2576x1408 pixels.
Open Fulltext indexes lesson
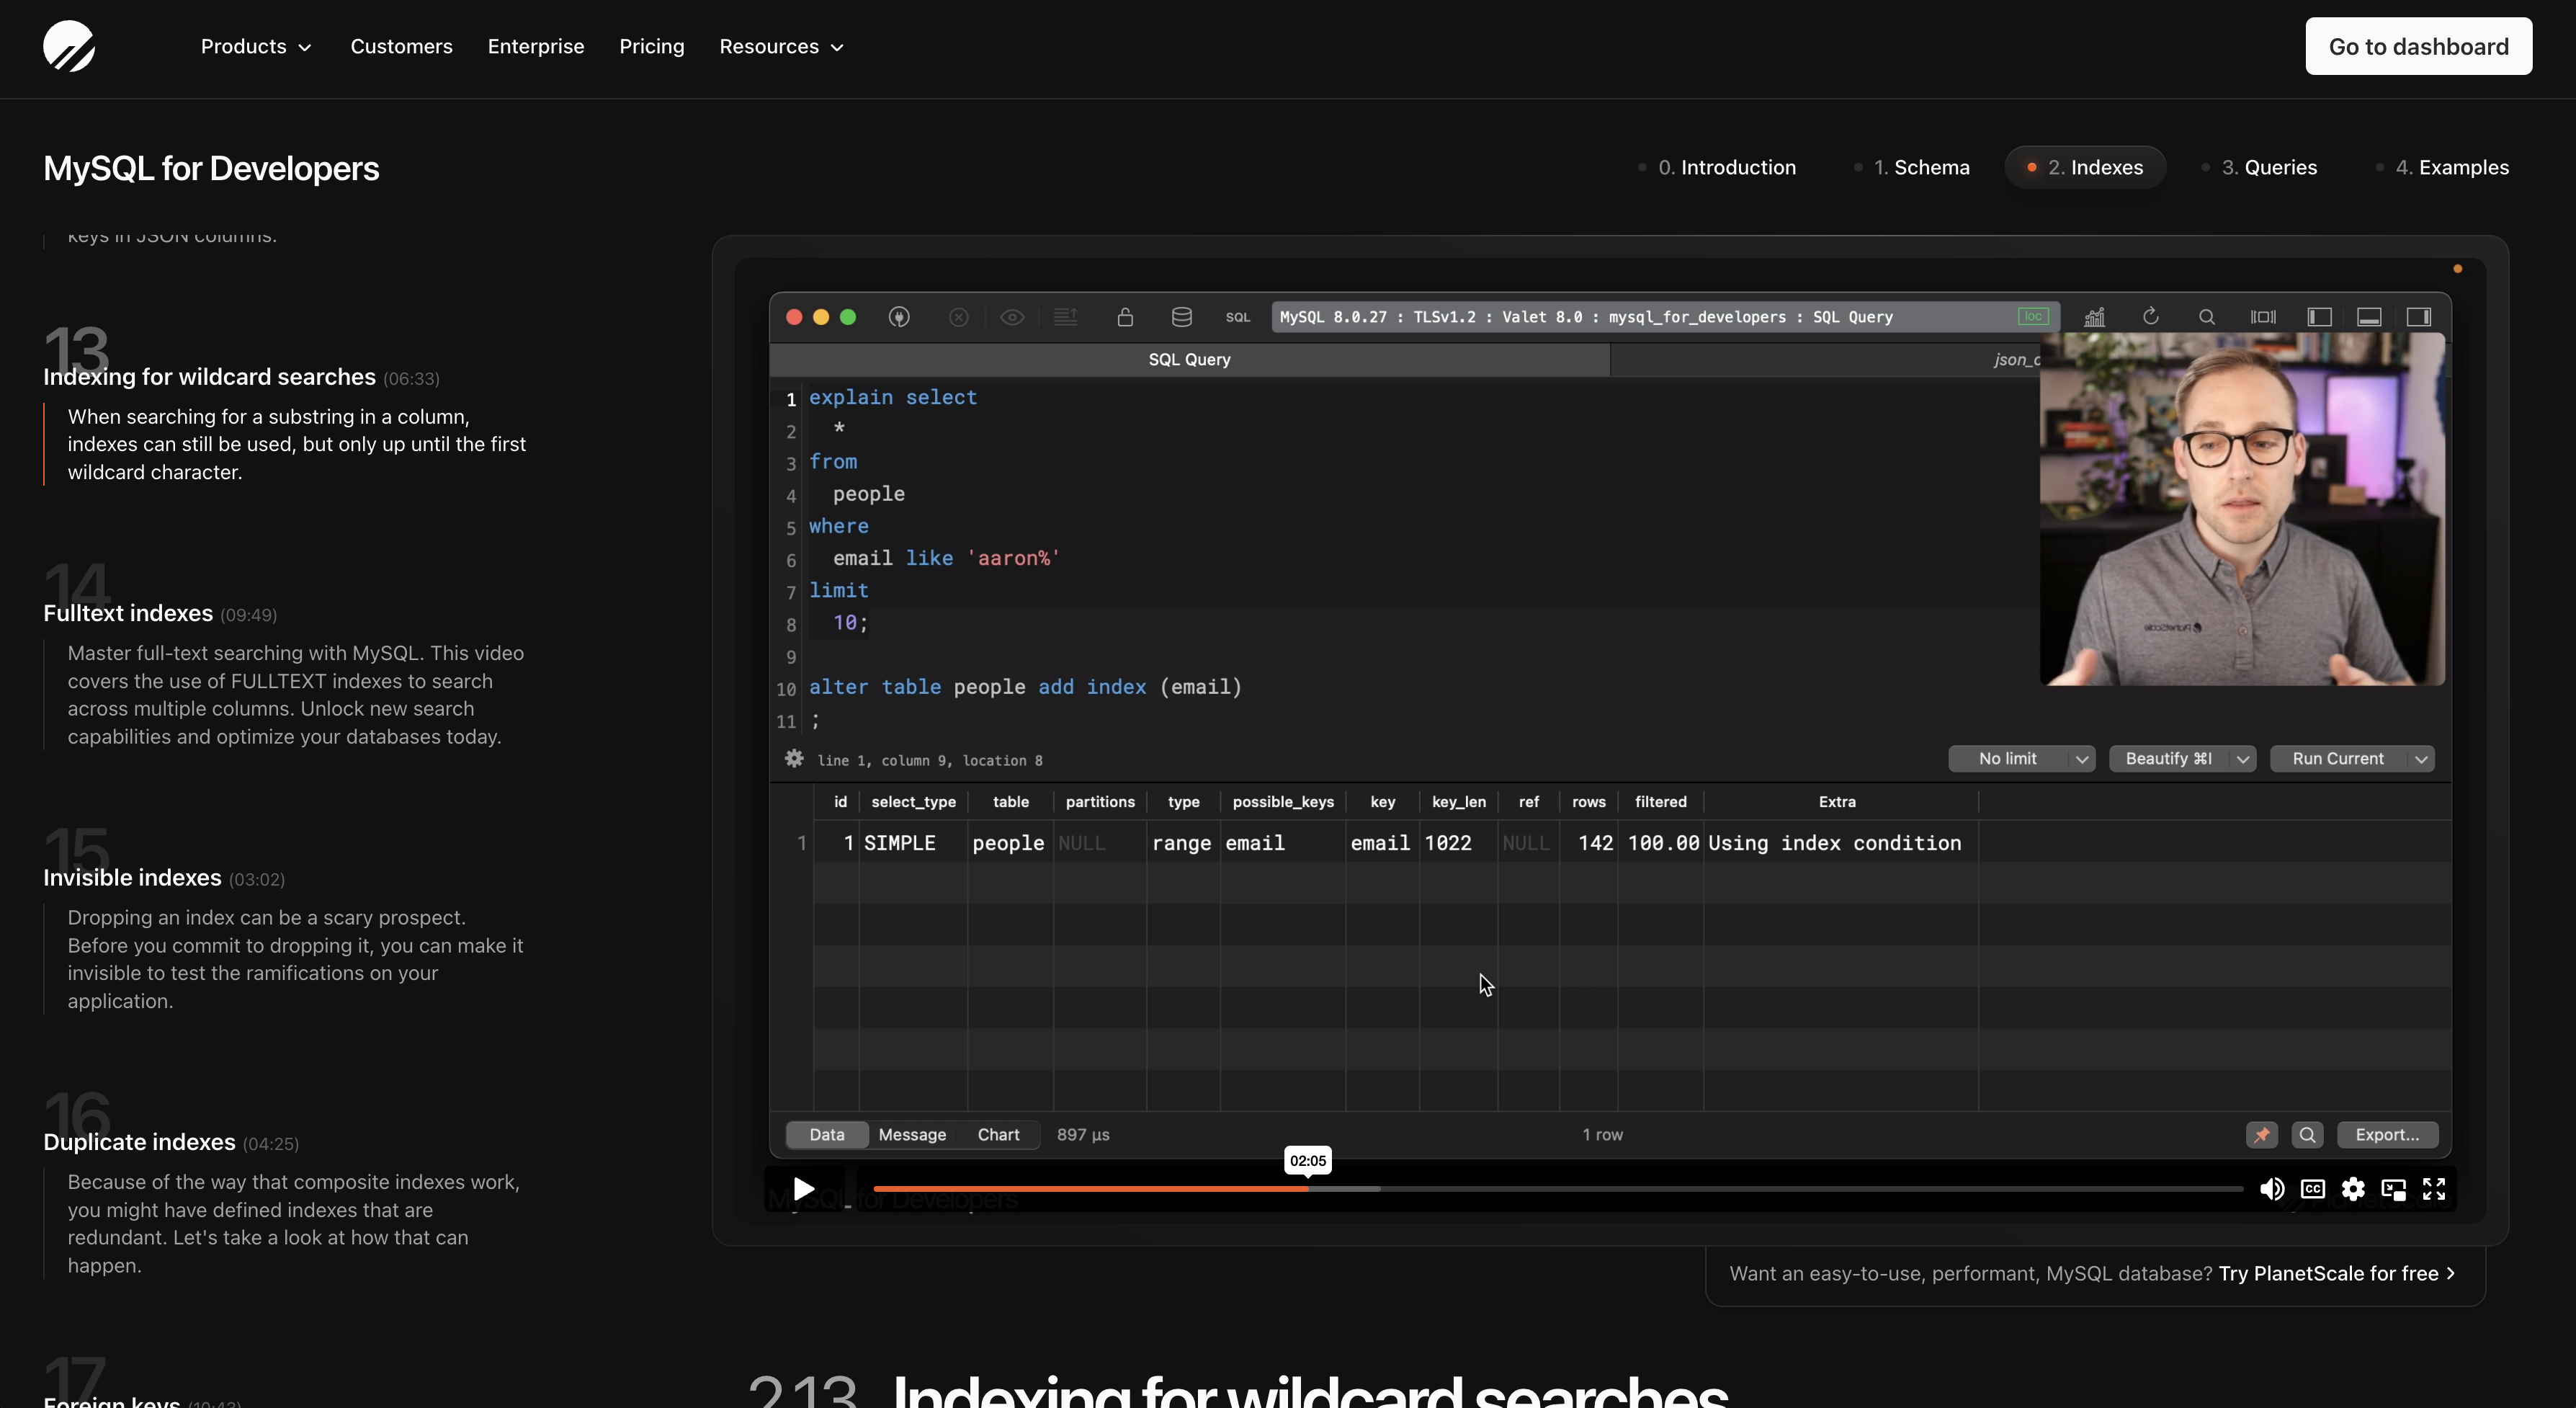128,613
